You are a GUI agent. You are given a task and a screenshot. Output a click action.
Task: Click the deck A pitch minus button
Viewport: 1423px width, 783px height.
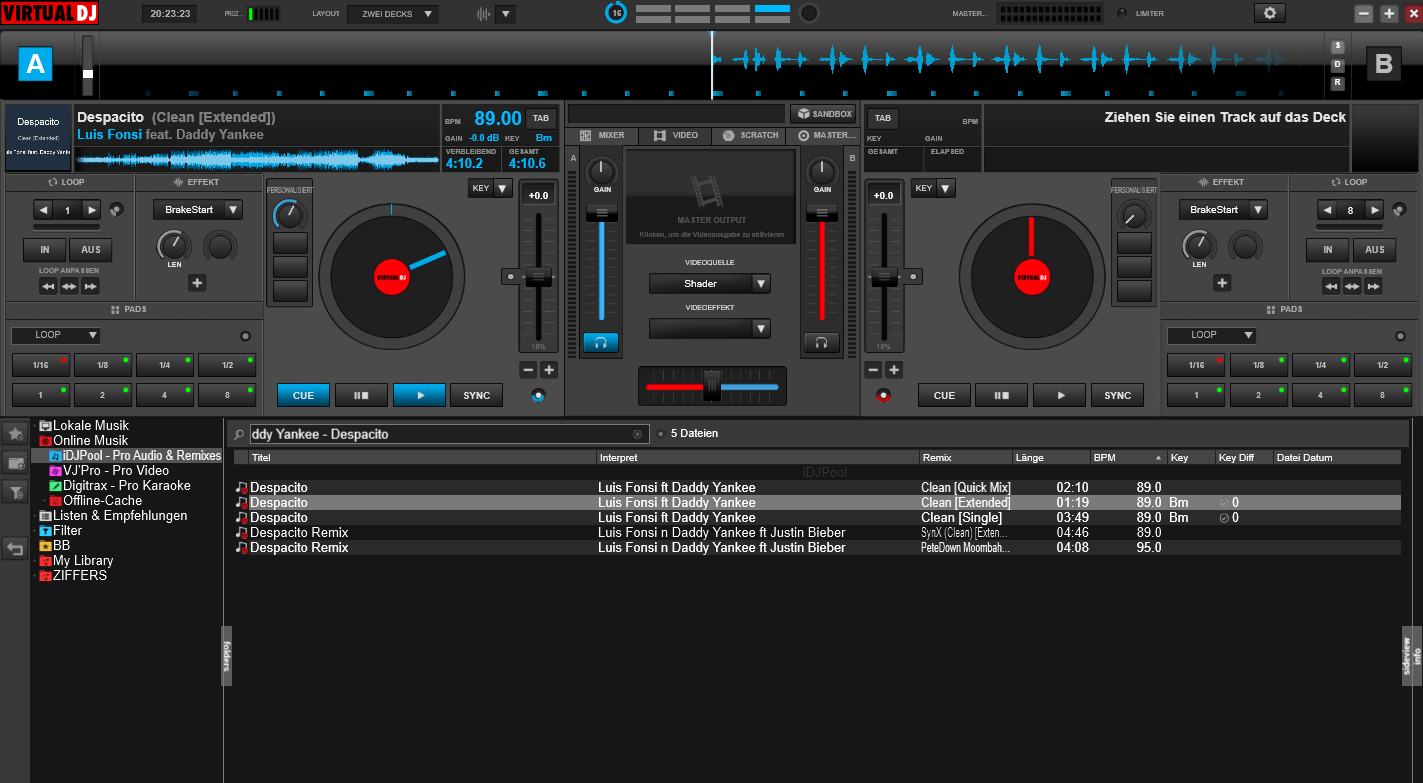[x=528, y=370]
